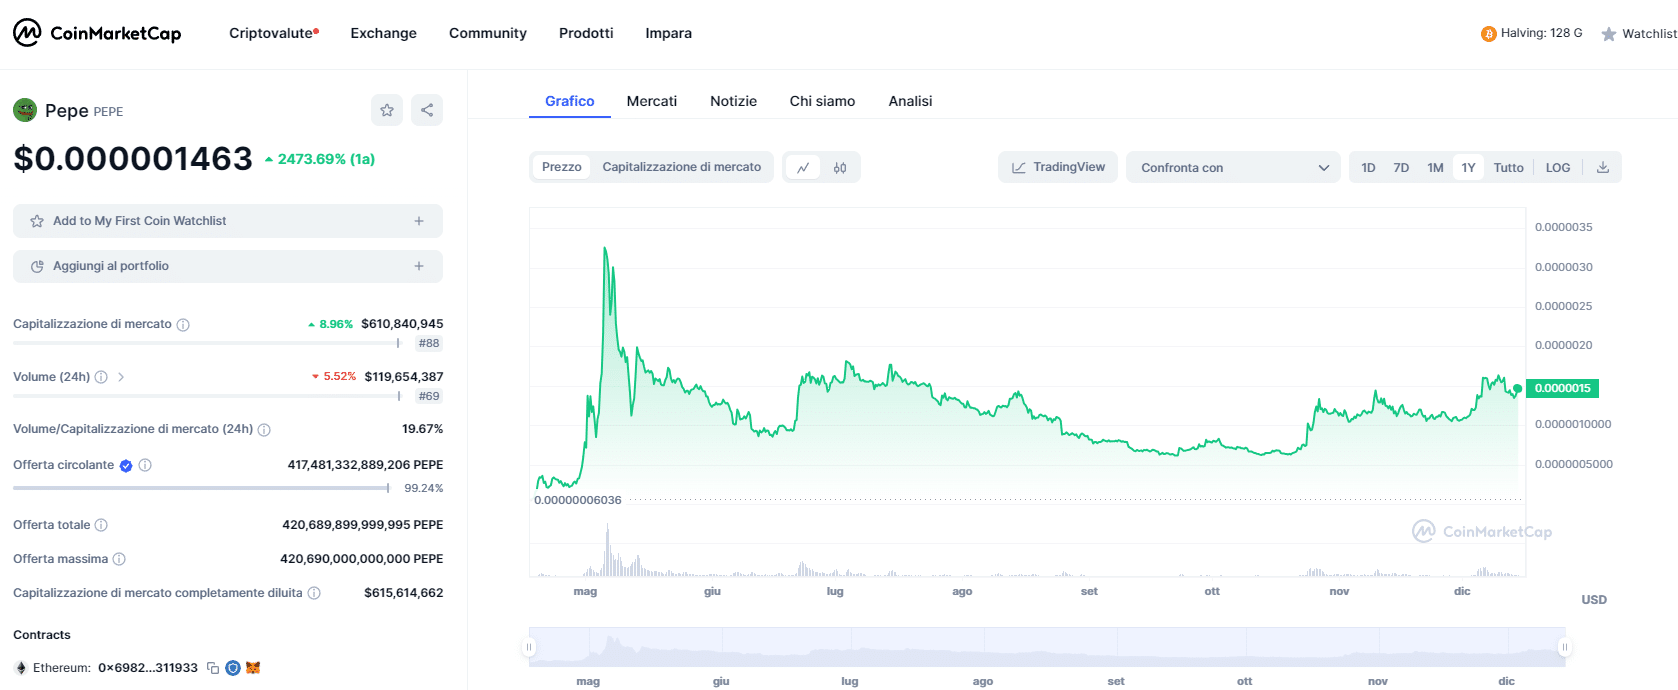
Task: Click the star favorite icon beside Pepe
Action: (x=387, y=110)
